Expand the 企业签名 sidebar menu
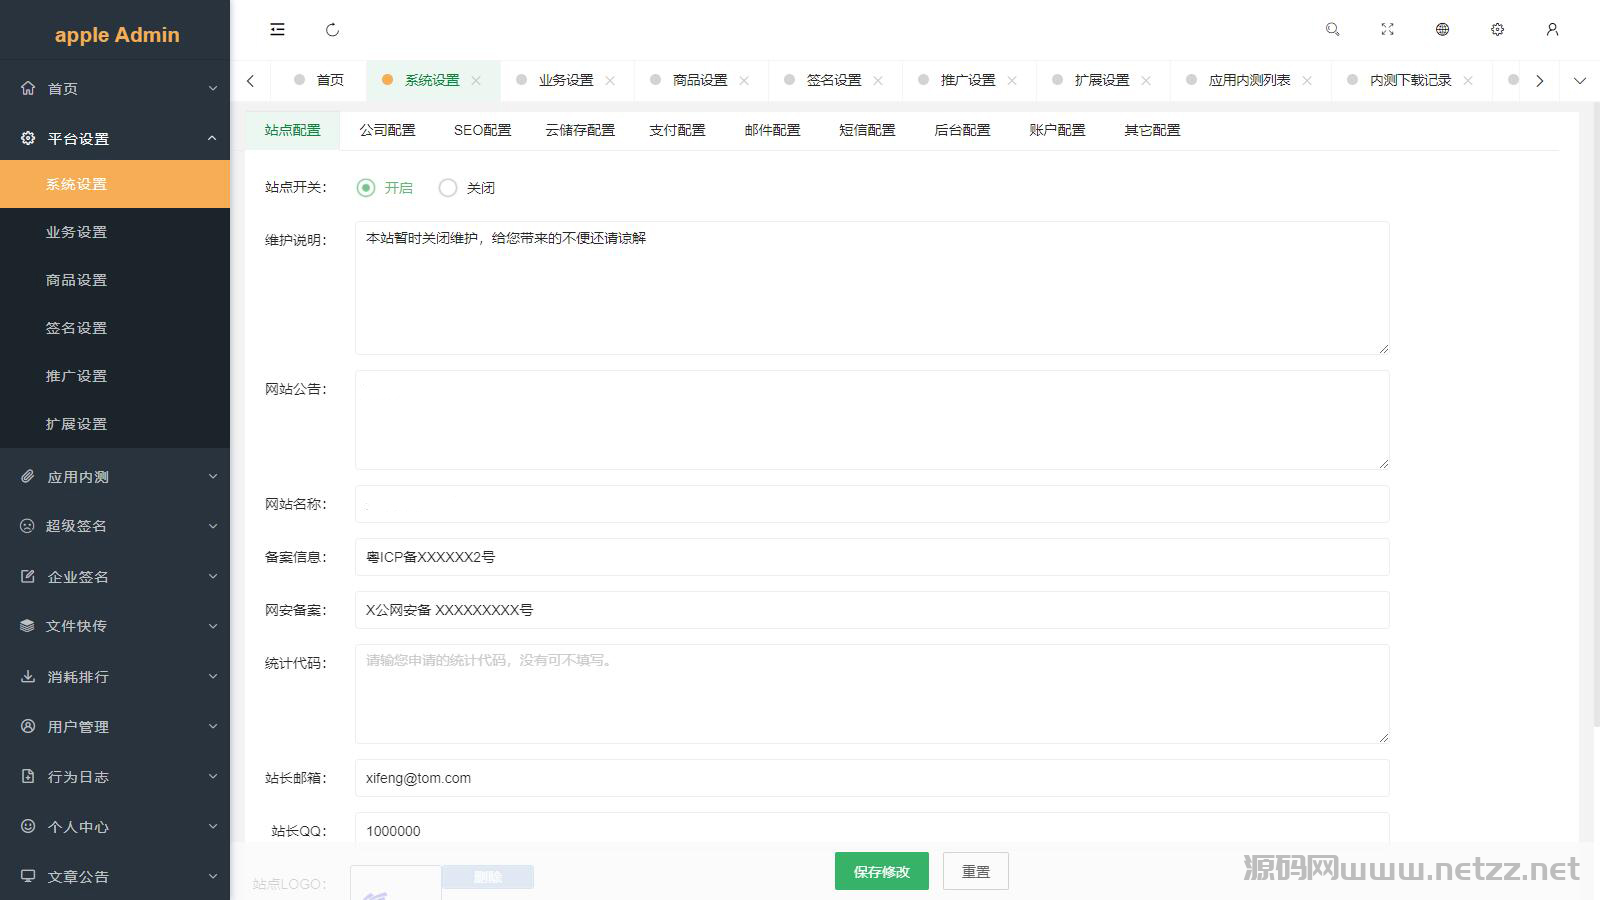This screenshot has height=900, width=1600. (213, 576)
